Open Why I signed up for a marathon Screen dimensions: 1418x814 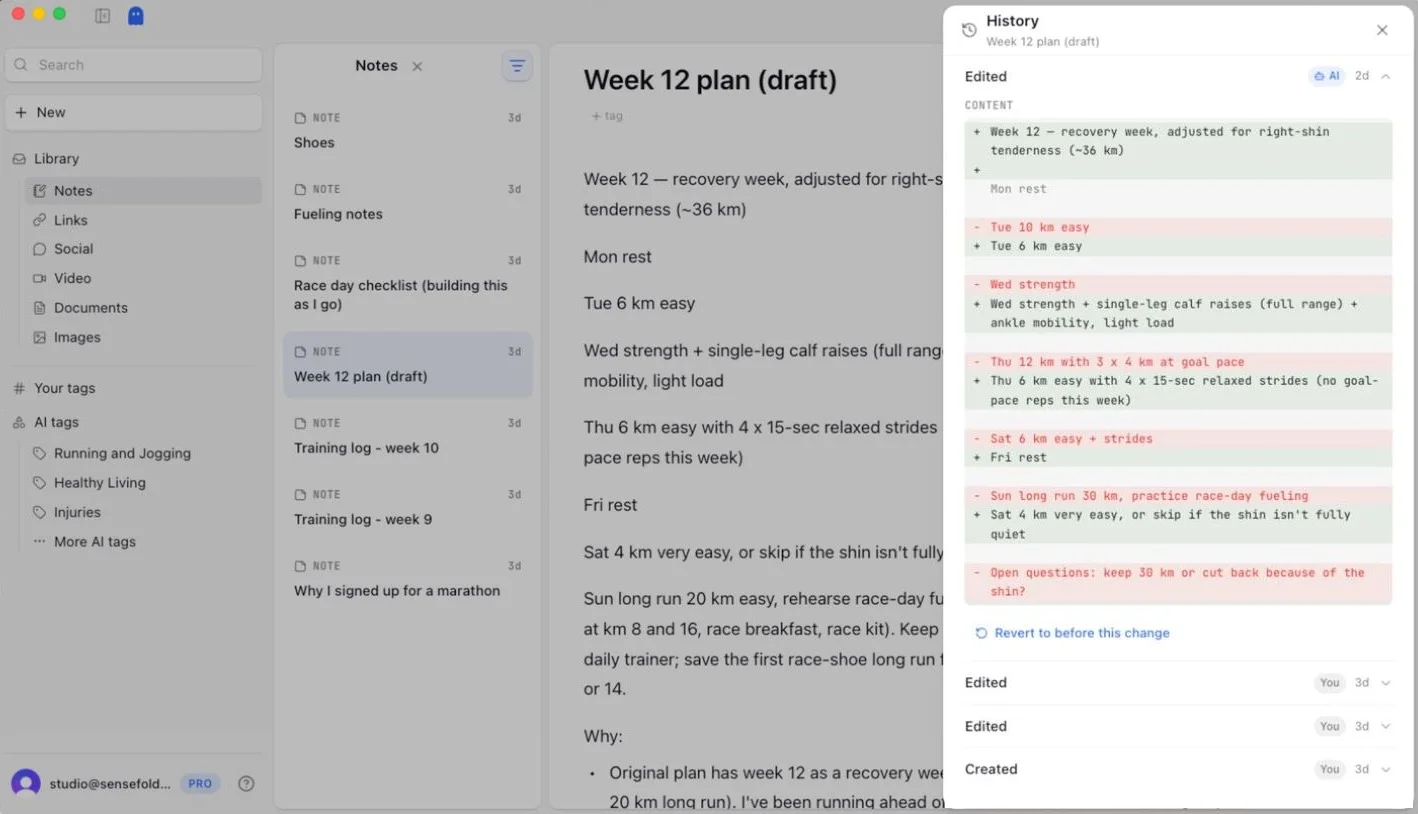[x=408, y=579]
